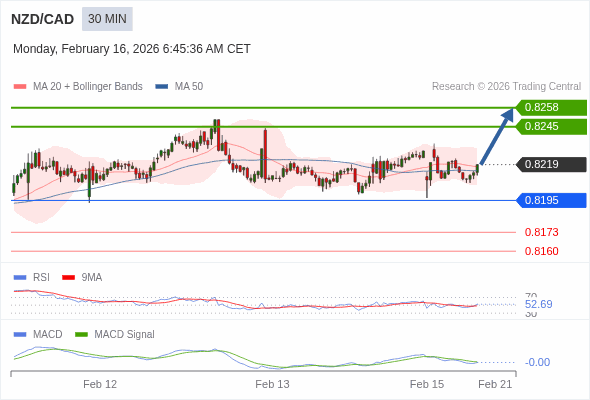This screenshot has width=590, height=400.
Task: Click the MACD value -0.00
Action: (537, 362)
